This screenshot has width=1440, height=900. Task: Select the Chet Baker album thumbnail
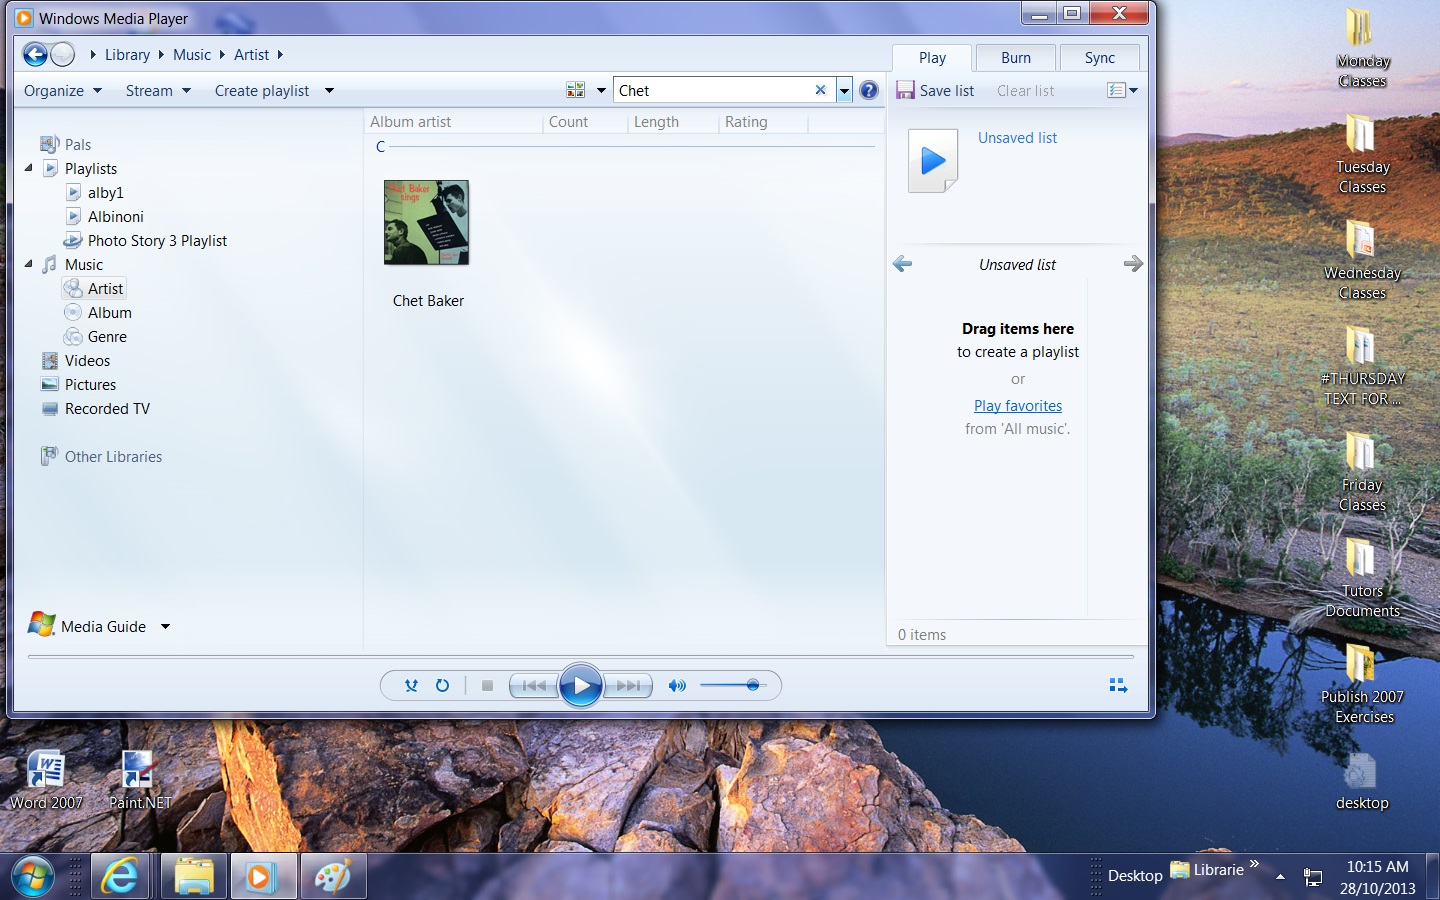[x=427, y=223]
